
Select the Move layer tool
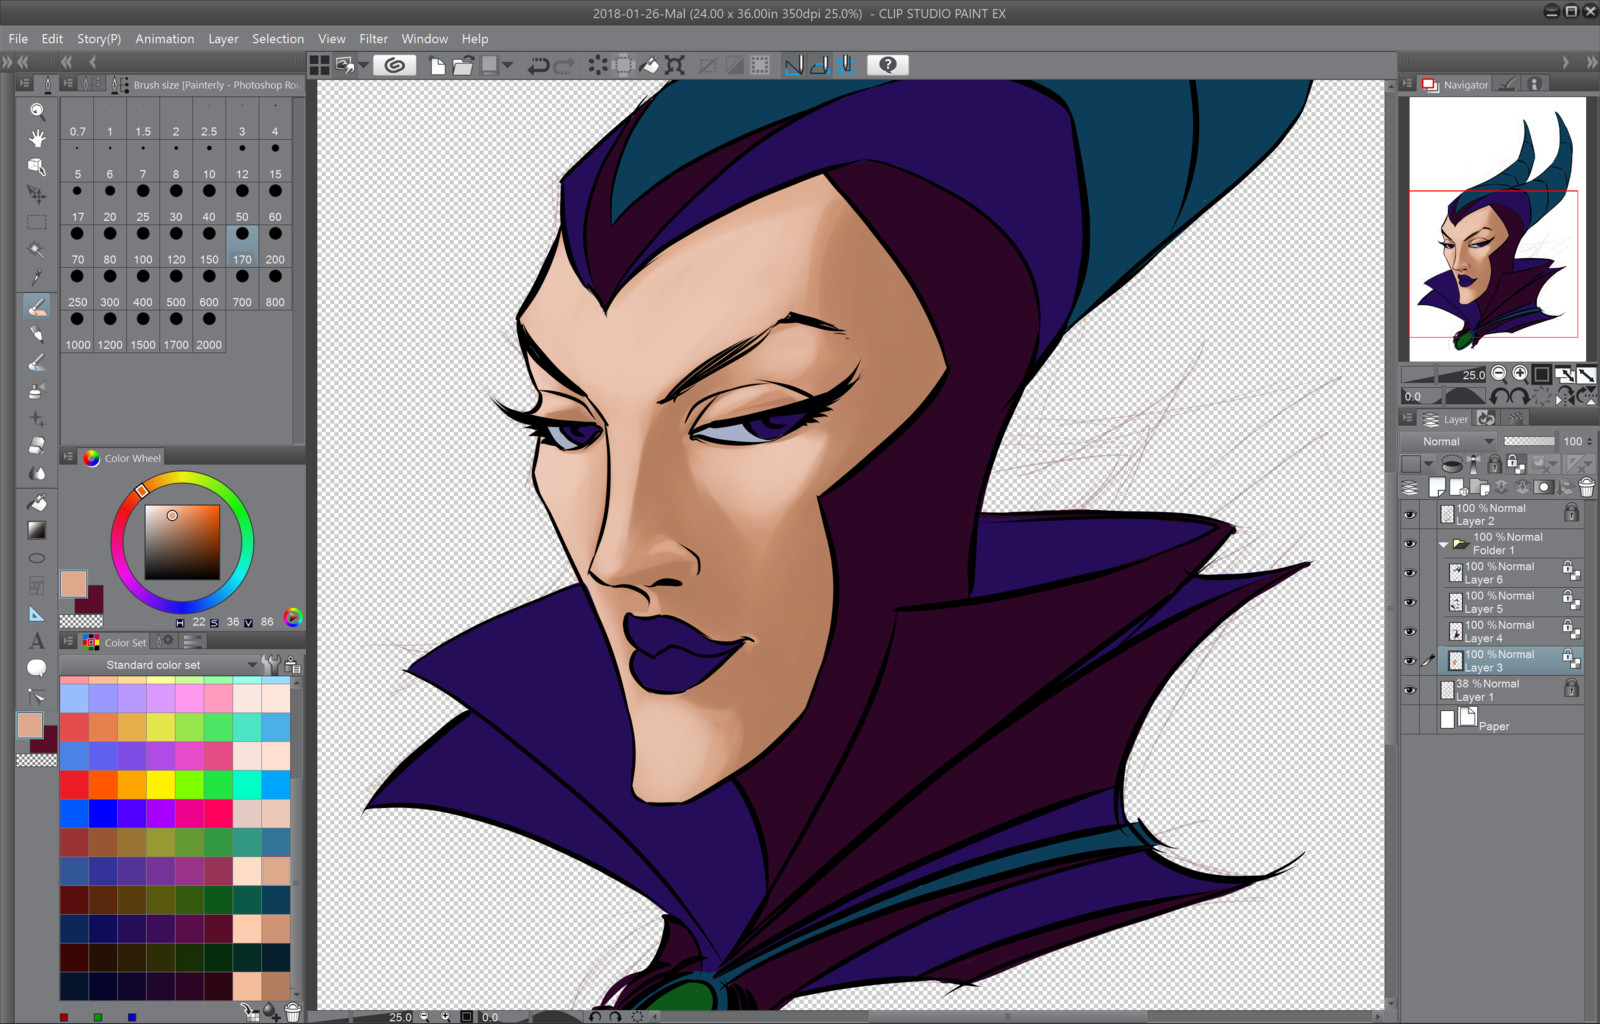(x=37, y=194)
